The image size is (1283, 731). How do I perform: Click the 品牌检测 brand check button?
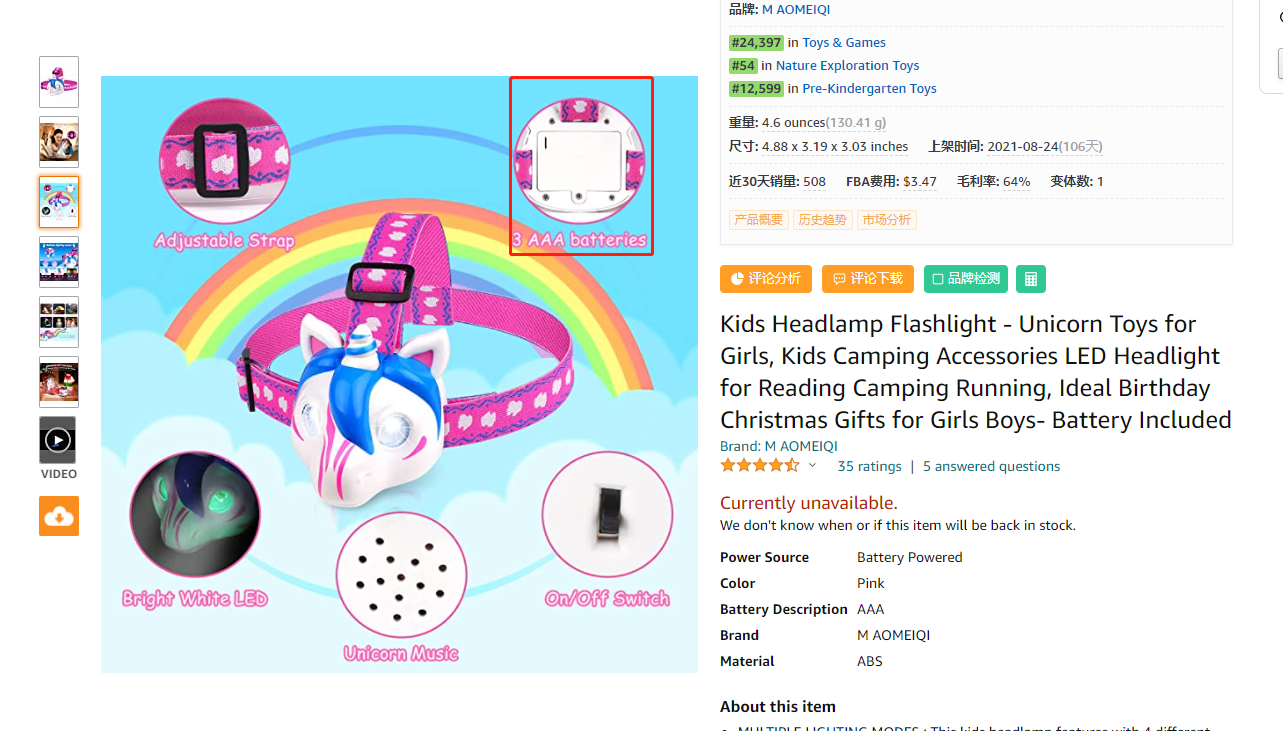(x=966, y=279)
